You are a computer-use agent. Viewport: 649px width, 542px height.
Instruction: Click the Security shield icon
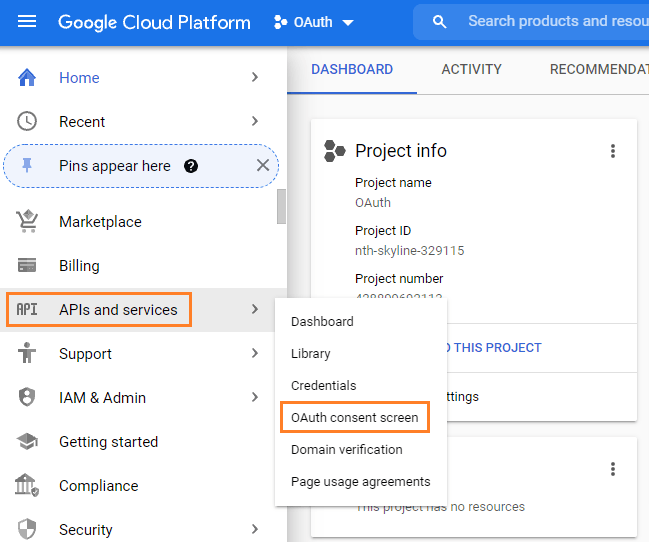coord(27,529)
